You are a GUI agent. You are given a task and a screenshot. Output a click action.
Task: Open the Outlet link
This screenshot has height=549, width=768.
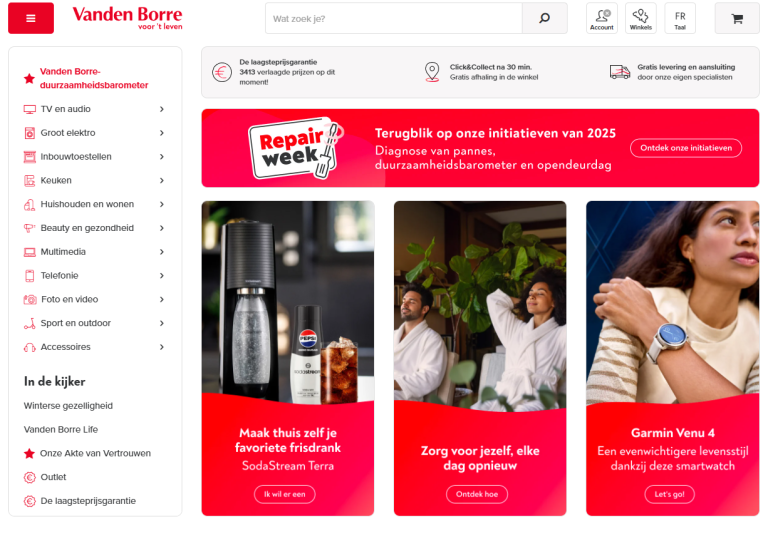53,477
